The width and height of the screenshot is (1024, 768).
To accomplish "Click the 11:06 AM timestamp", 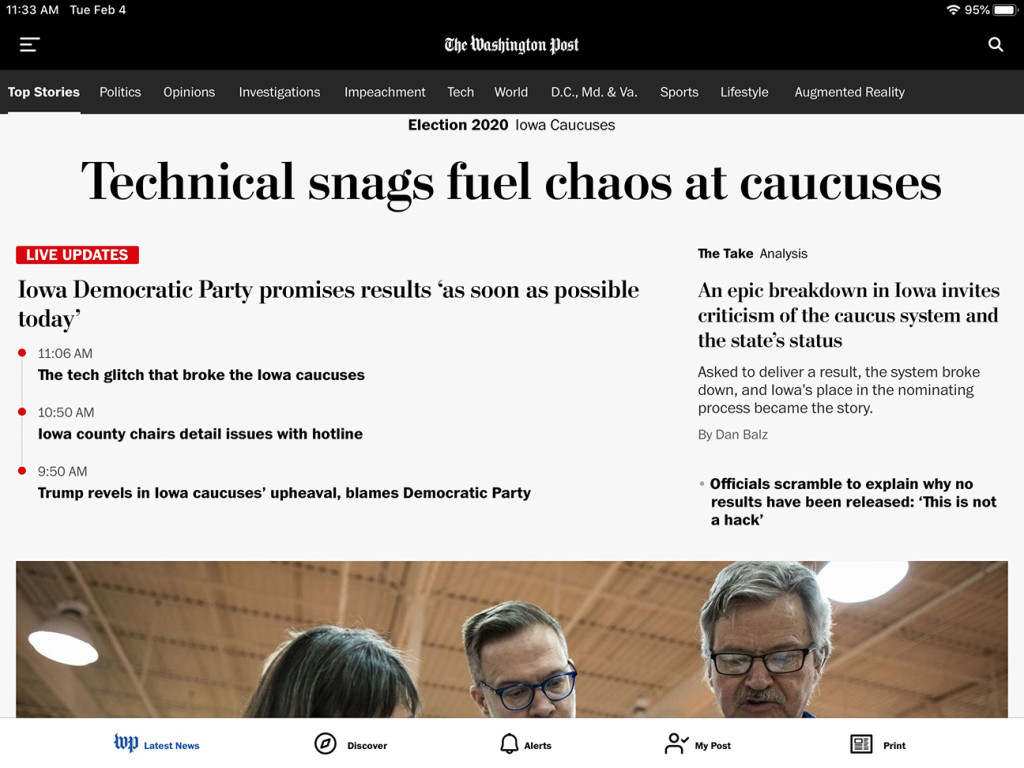I will click(65, 353).
